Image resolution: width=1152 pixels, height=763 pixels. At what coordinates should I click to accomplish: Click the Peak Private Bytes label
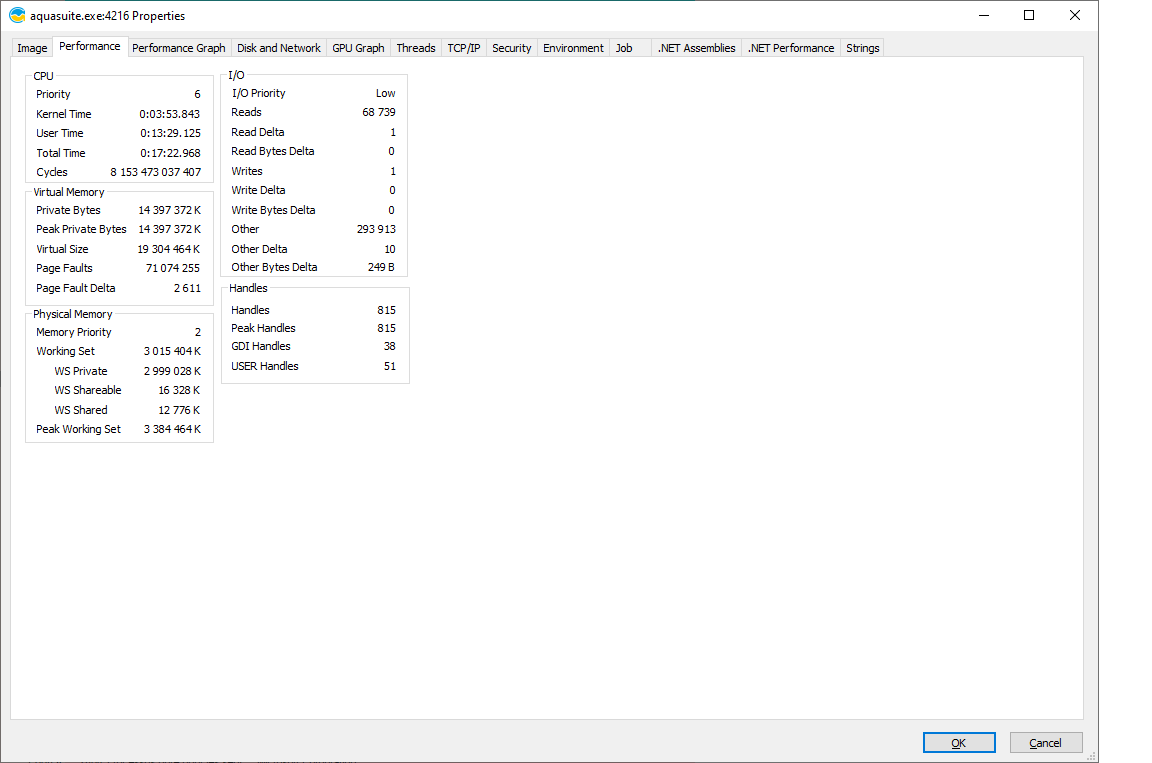(81, 229)
